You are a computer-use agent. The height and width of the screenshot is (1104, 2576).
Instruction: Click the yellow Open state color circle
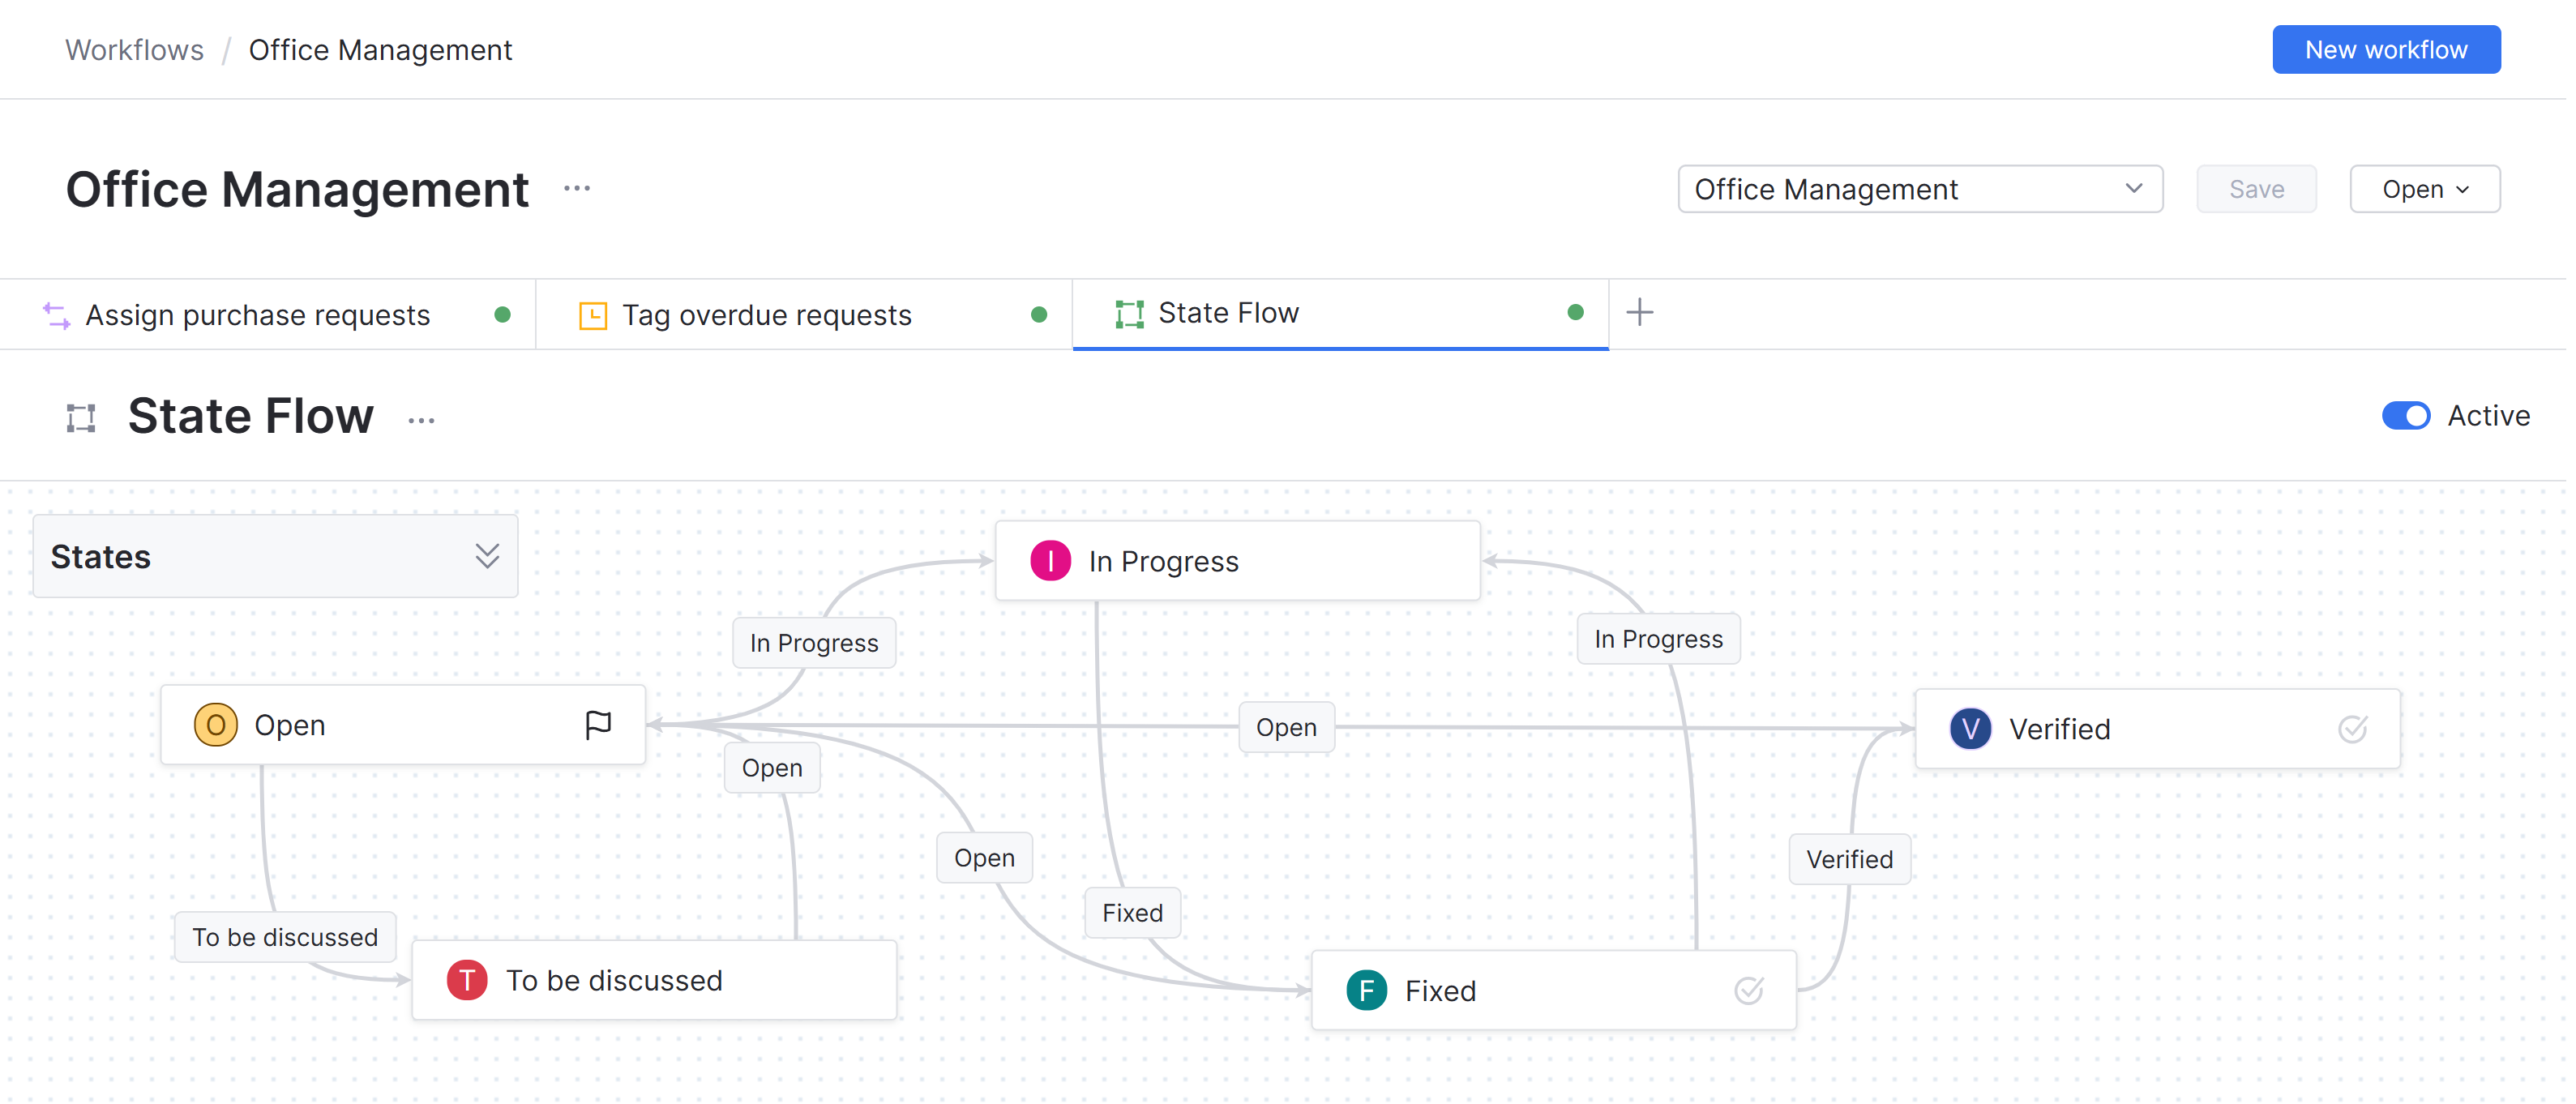215,725
